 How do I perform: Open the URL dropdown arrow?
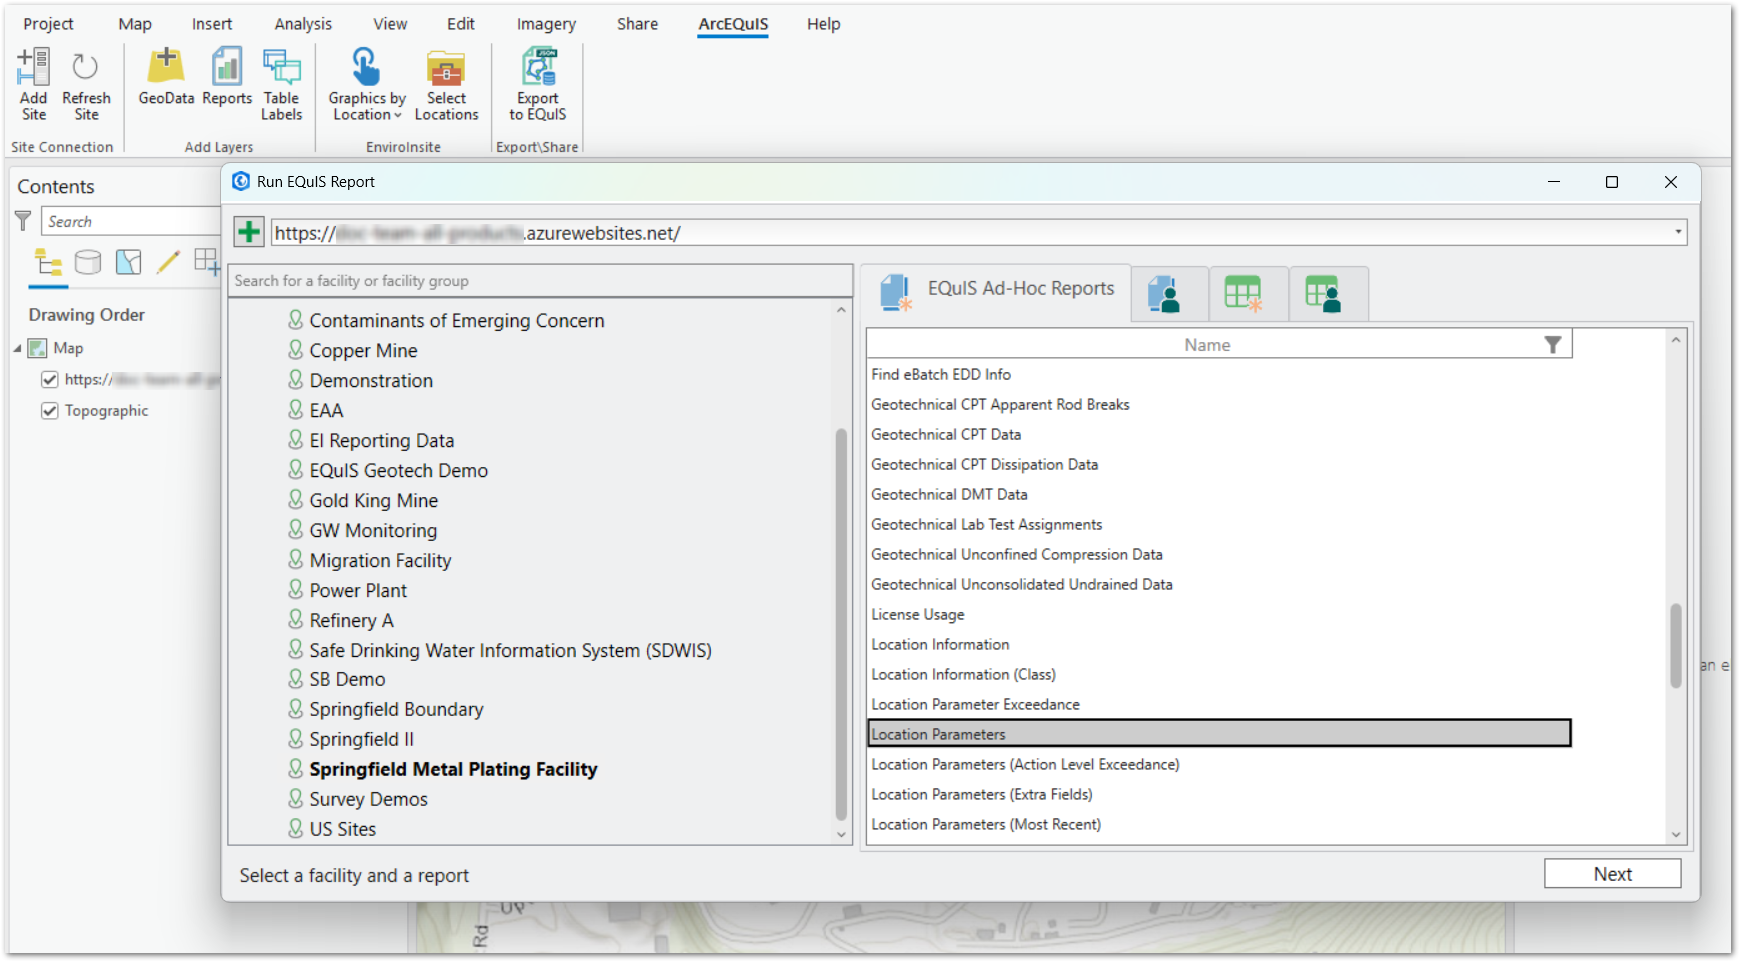(1678, 233)
